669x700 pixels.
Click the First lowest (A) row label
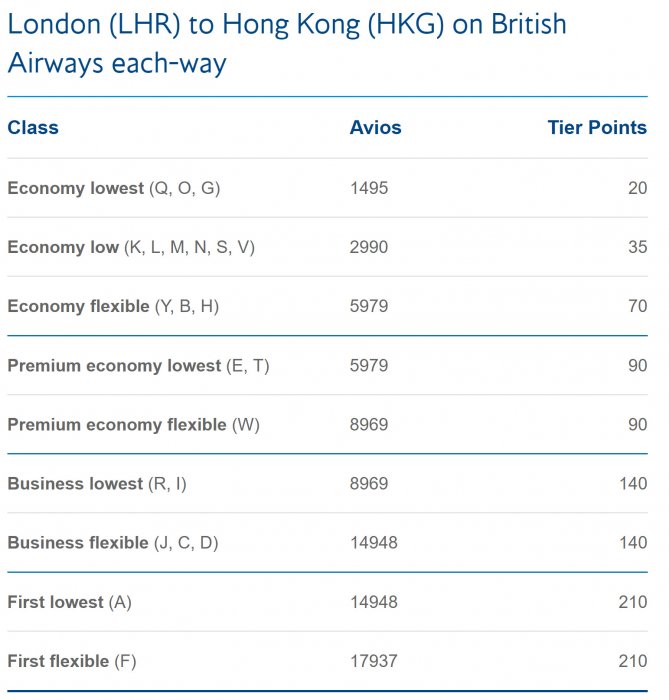tap(69, 602)
